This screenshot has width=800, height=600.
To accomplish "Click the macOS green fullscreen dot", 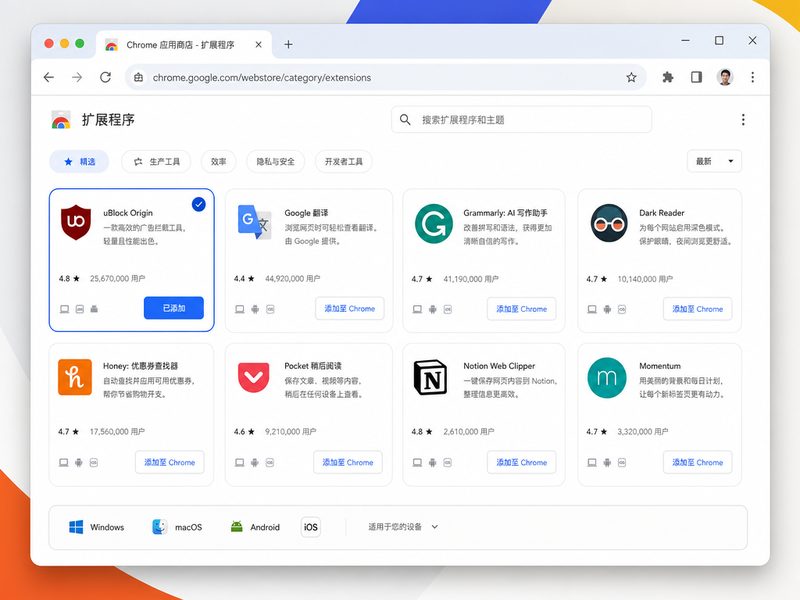I will click(x=80, y=43).
